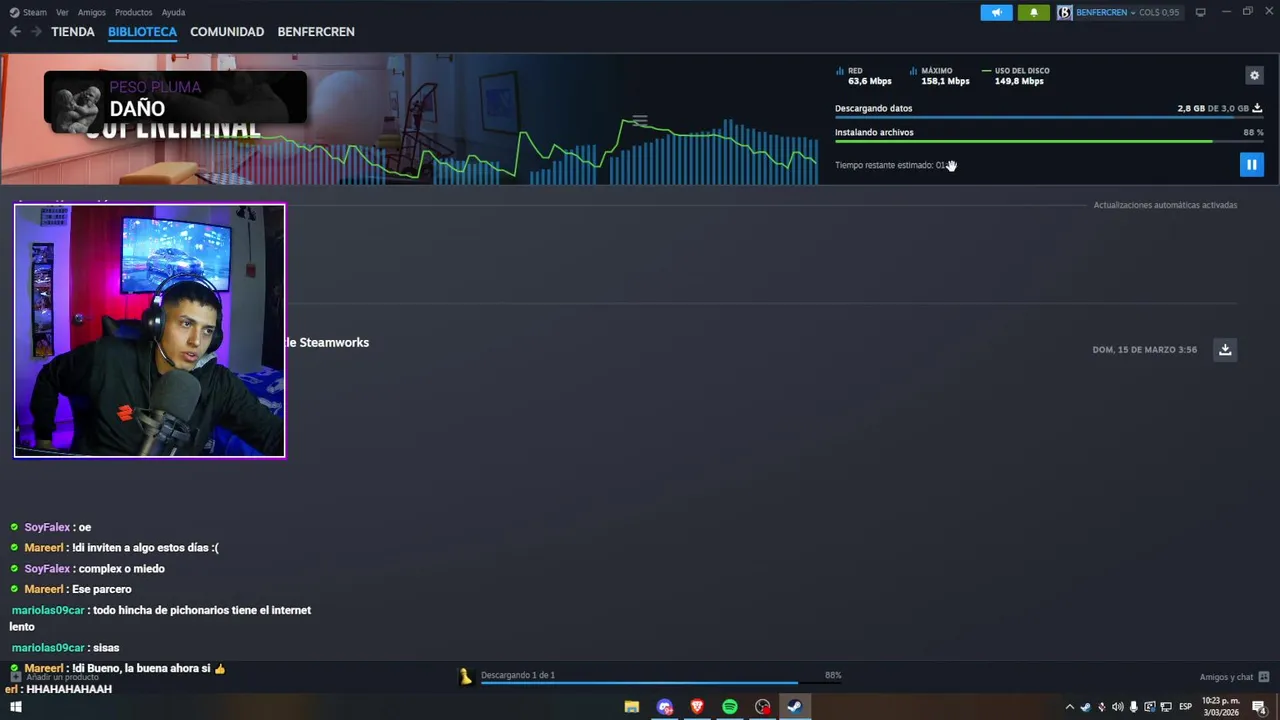Screen dimensions: 1280x720
Task: Click the MÁXIMO speed indicator
Action: coord(940,76)
